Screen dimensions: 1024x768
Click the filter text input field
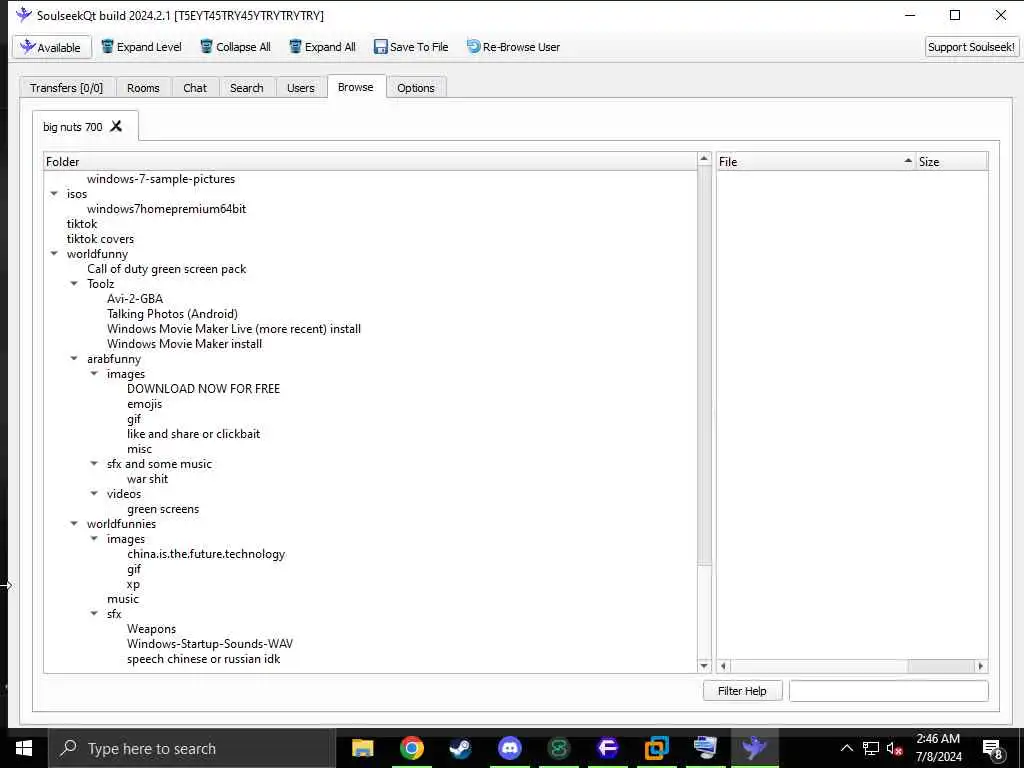click(x=888, y=691)
